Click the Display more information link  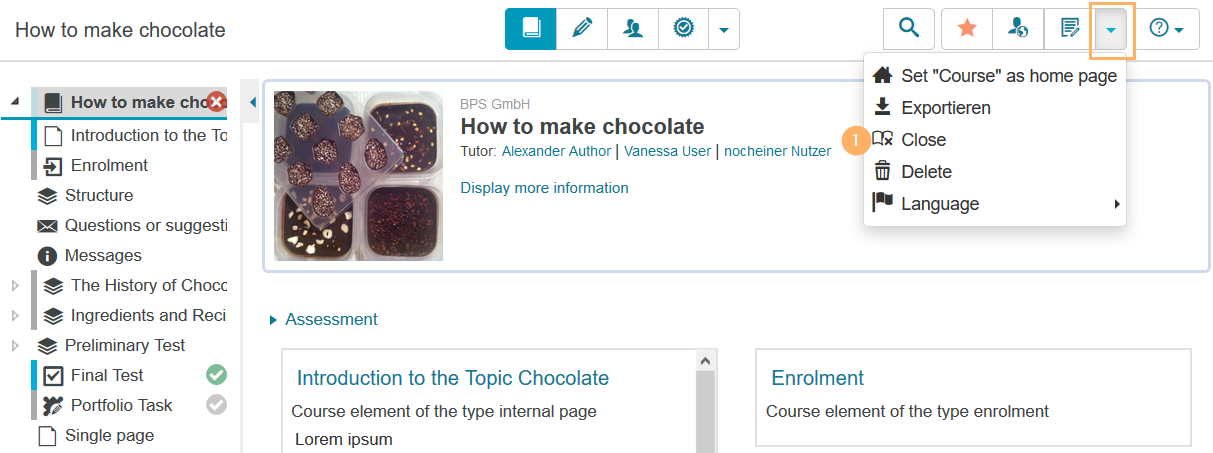(544, 188)
